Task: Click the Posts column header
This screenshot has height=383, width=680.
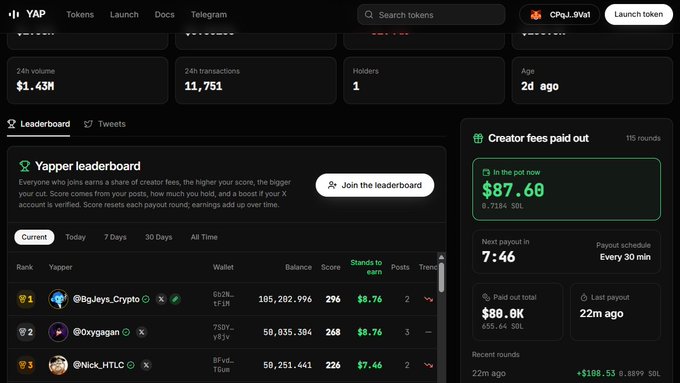Action: 400,267
